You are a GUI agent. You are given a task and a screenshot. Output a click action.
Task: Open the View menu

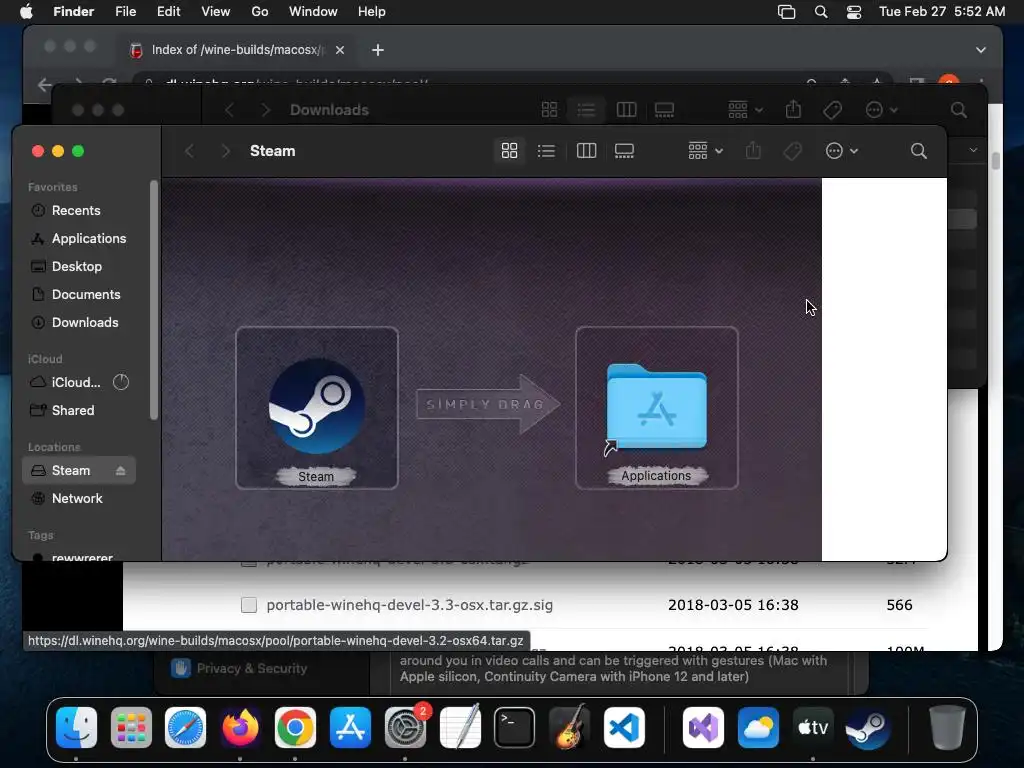[x=216, y=12]
